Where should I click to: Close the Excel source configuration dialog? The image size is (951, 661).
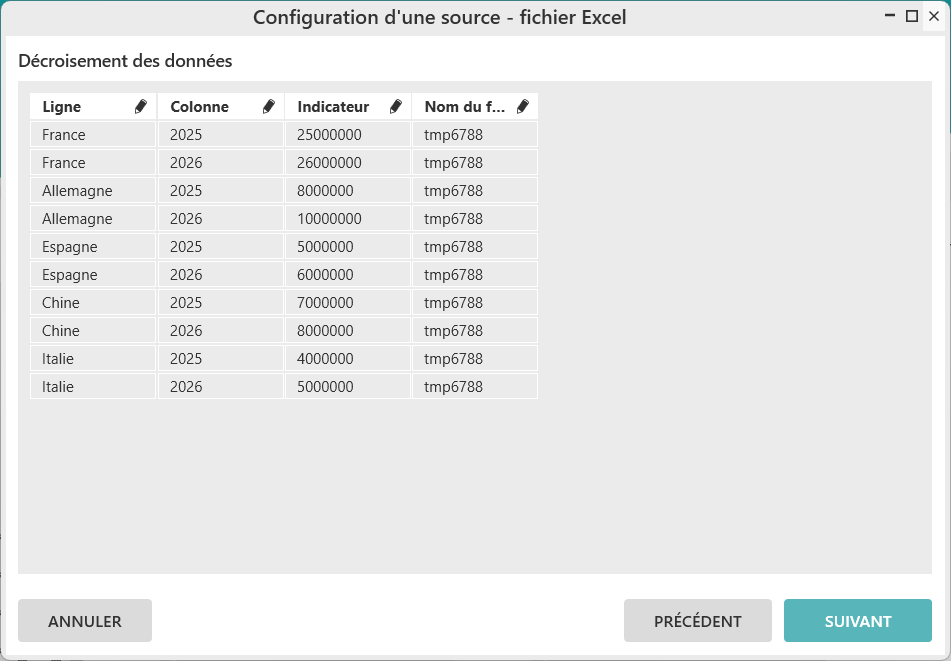coord(934,16)
